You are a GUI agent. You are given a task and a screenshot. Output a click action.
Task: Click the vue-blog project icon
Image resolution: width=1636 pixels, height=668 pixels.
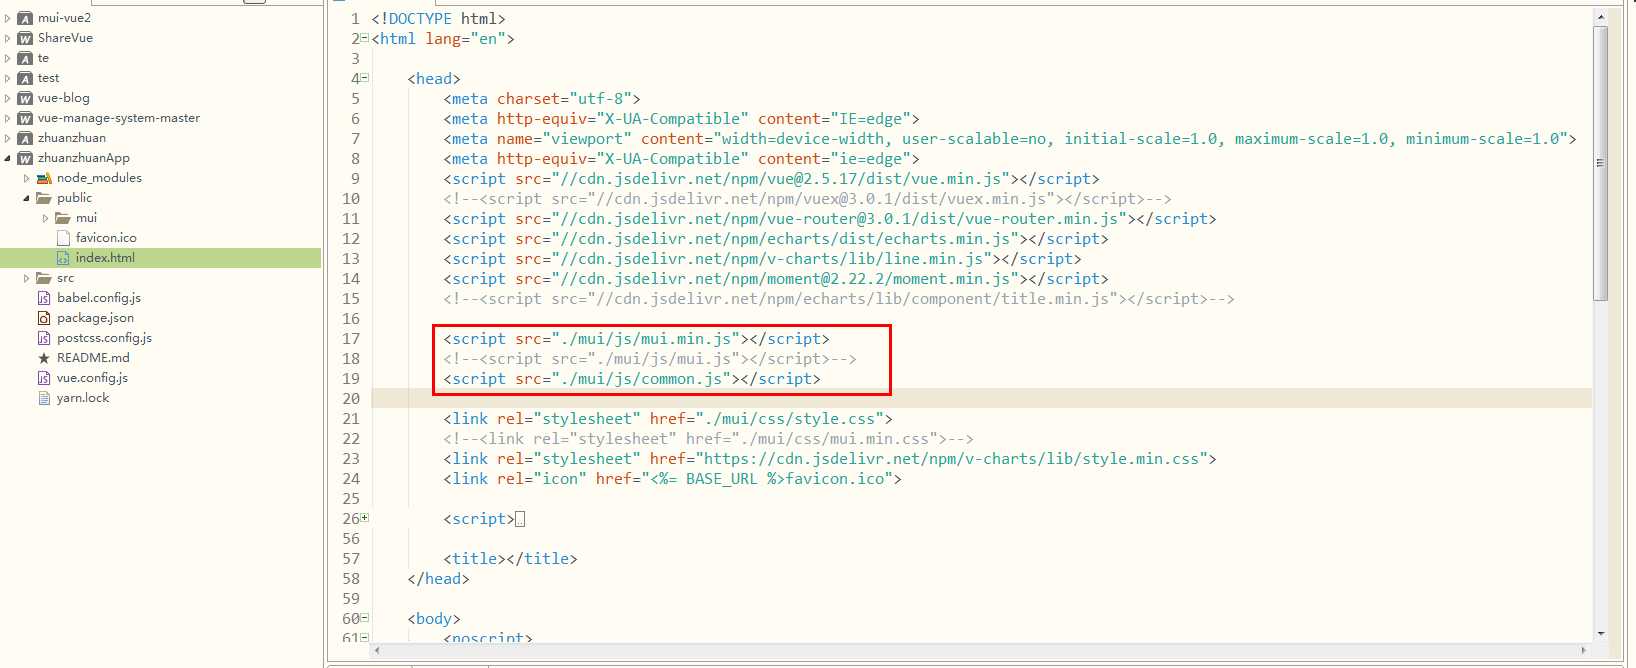pos(25,98)
